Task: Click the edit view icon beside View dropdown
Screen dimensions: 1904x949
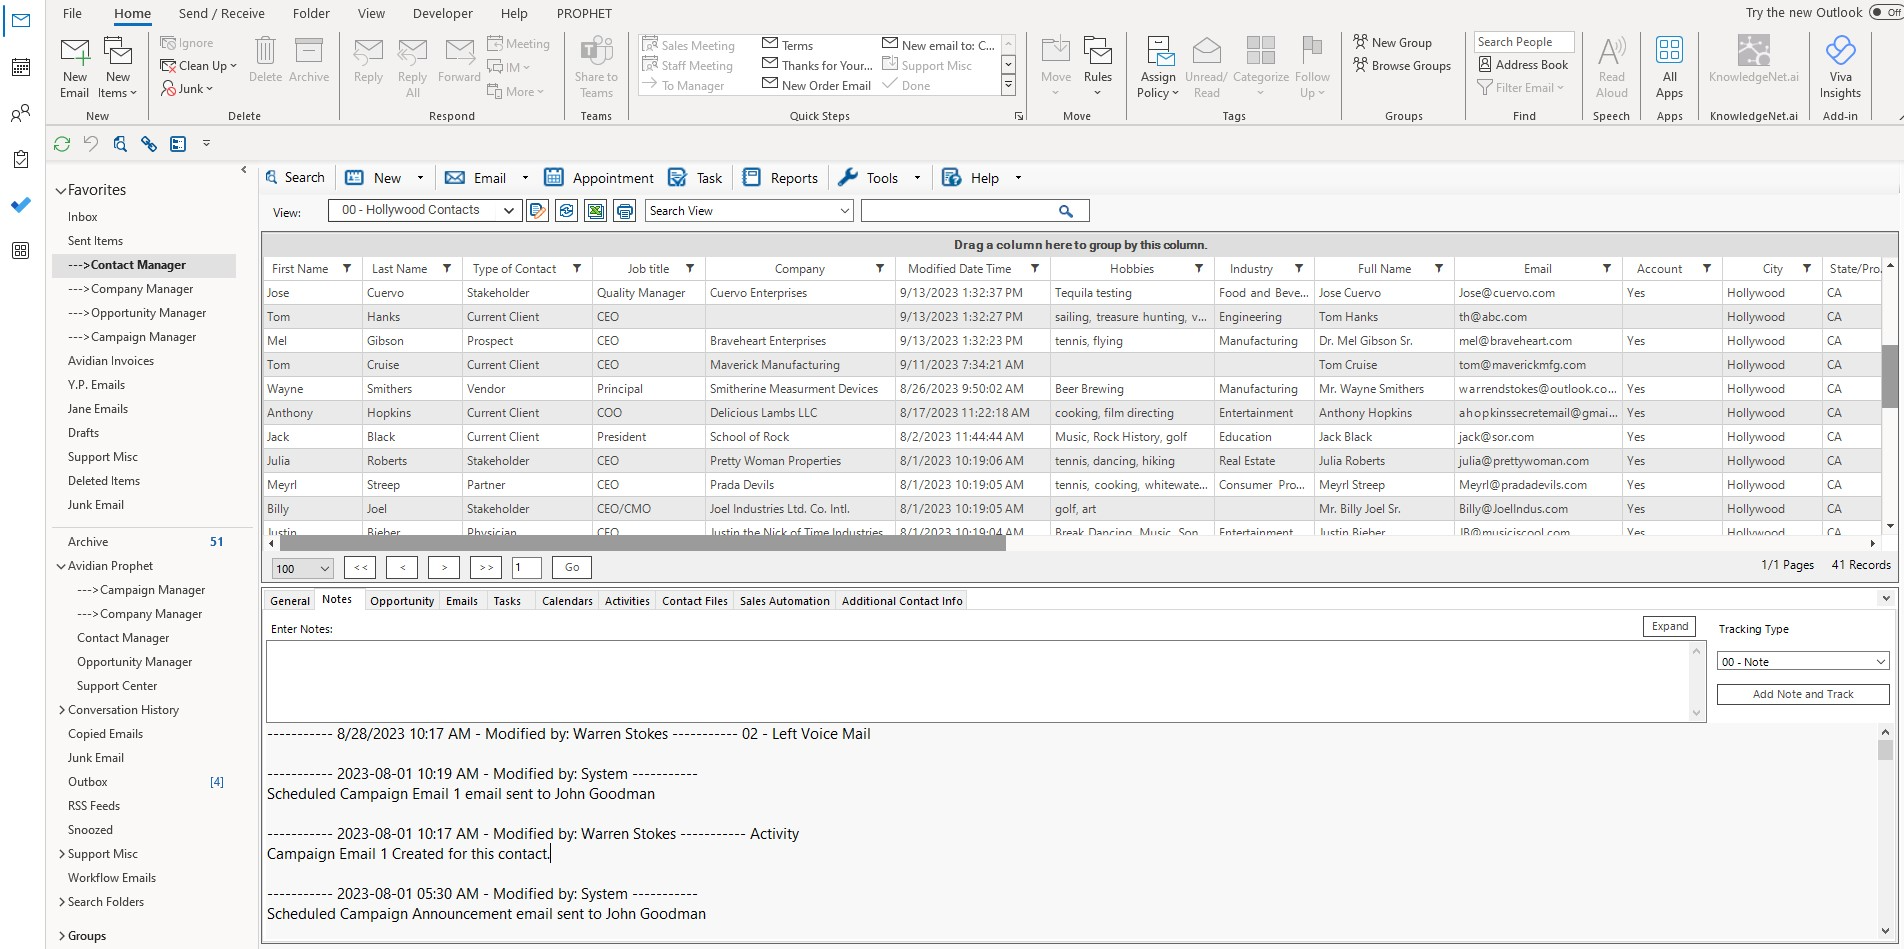Action: point(537,211)
